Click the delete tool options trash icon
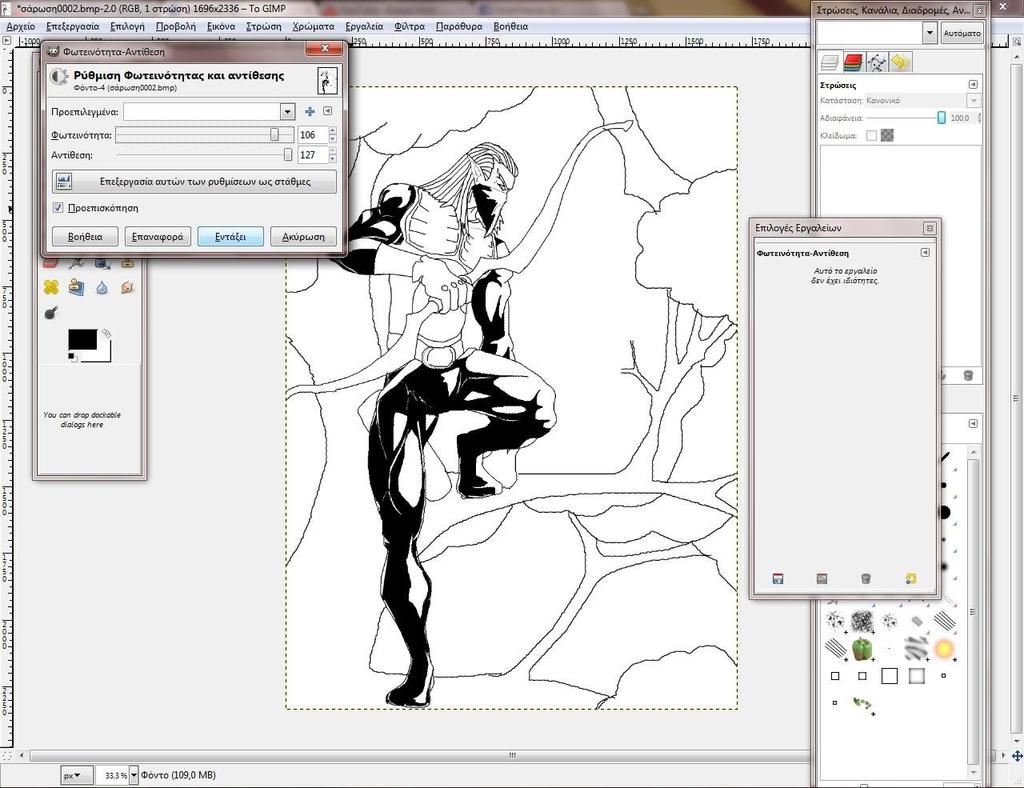Image resolution: width=1024 pixels, height=788 pixels. pos(866,578)
